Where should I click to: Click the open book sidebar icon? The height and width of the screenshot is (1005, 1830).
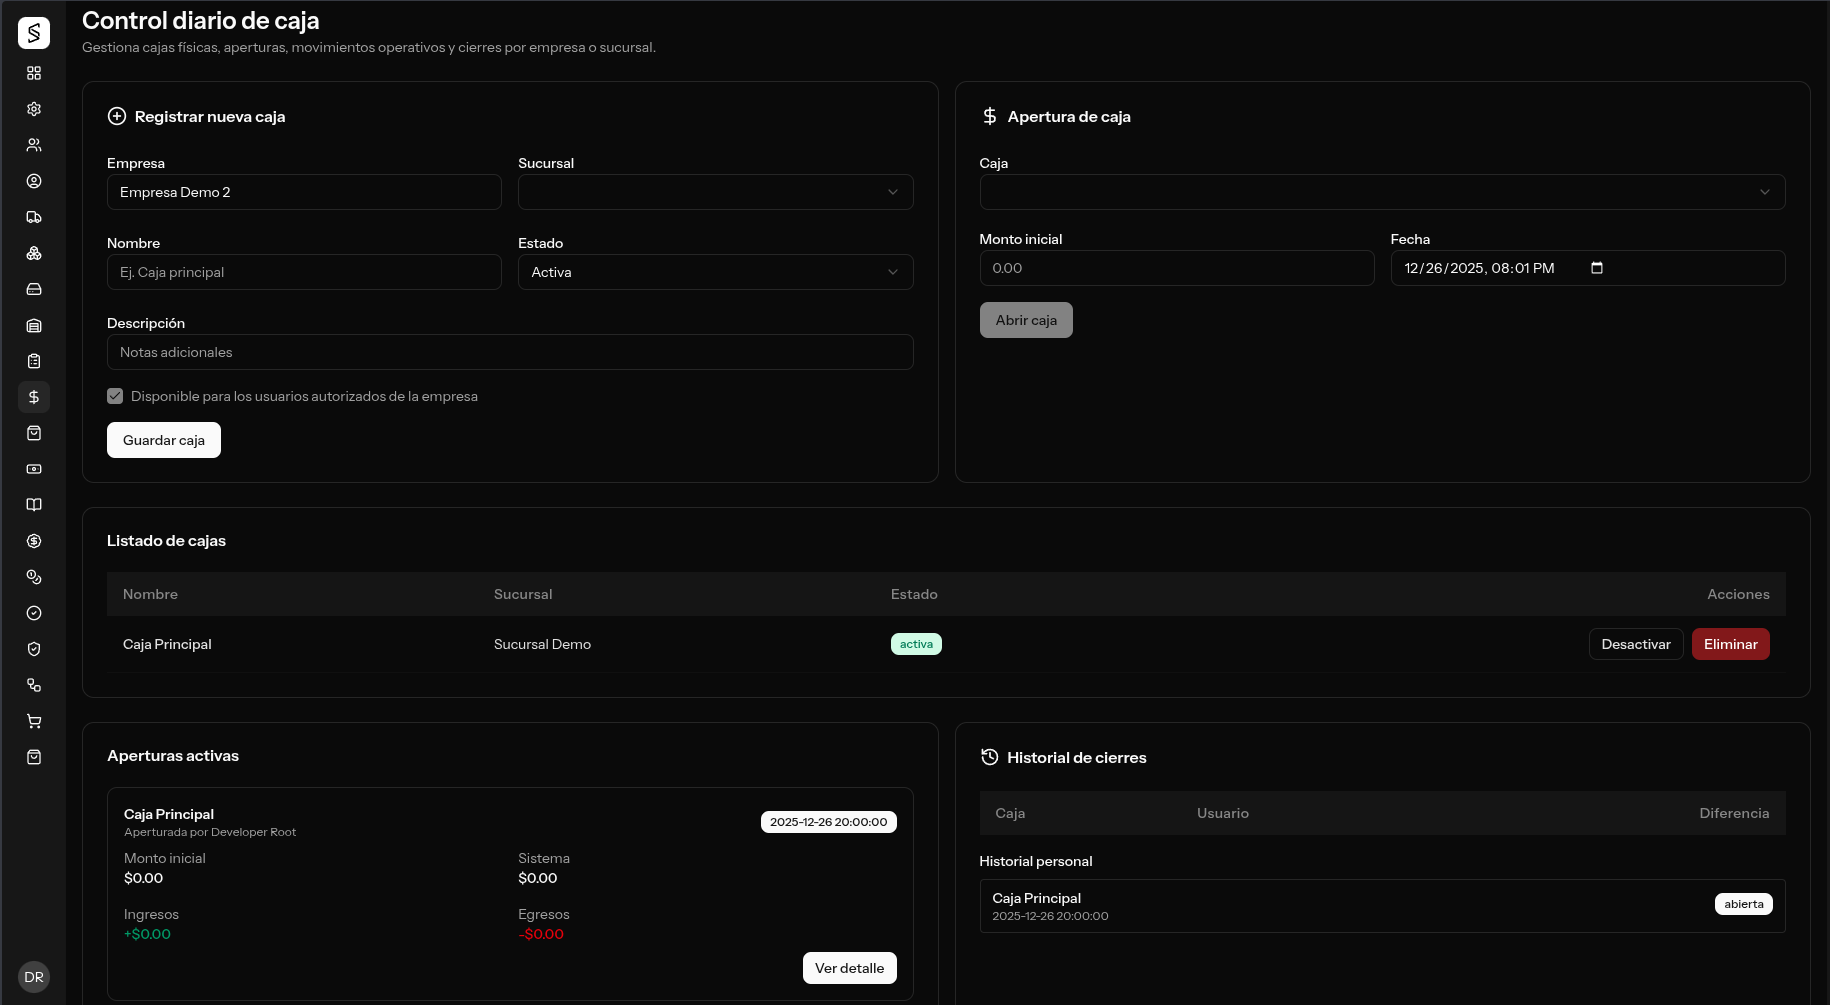coord(34,505)
